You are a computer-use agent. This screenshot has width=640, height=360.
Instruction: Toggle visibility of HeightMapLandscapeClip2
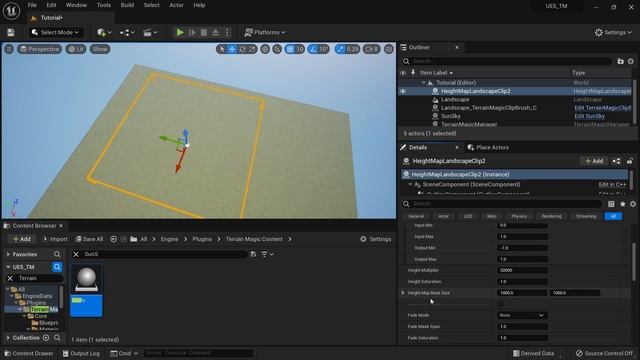(403, 91)
